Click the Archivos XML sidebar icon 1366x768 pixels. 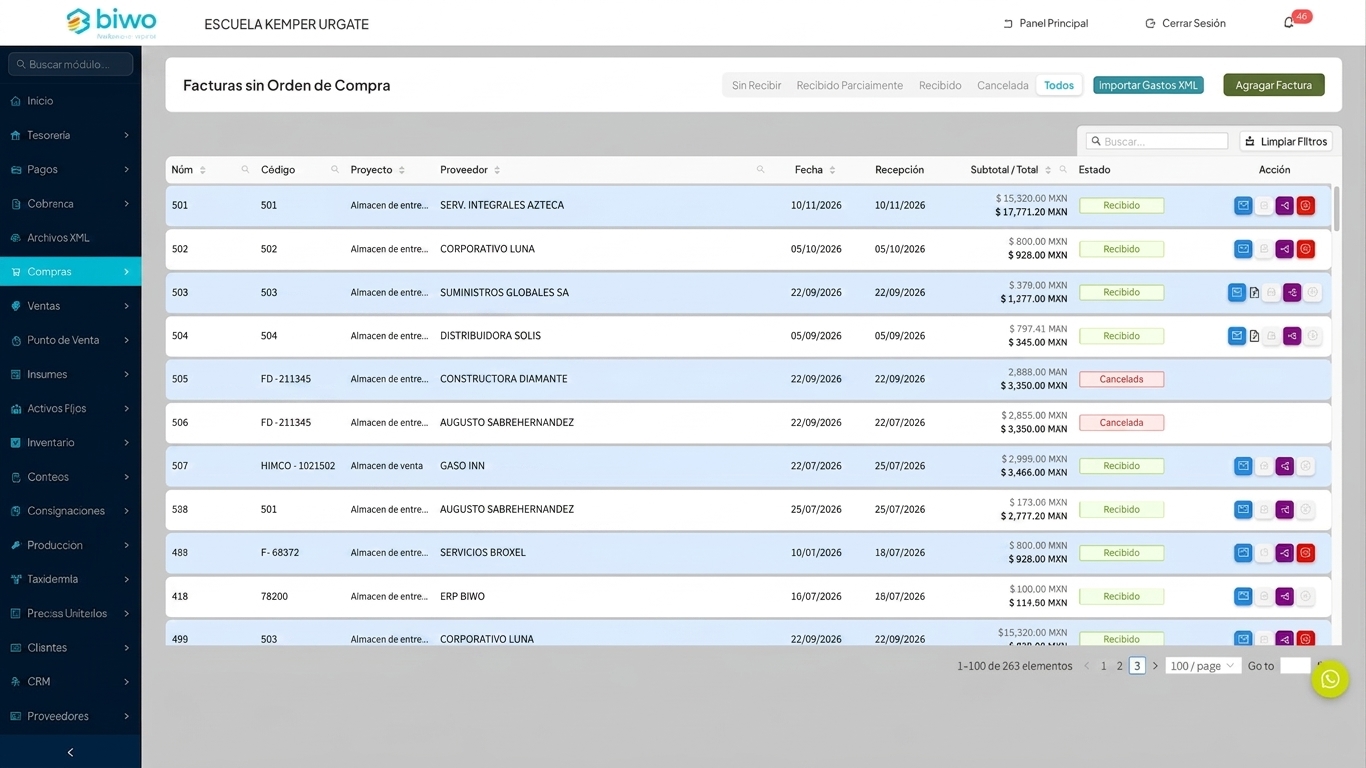(15, 238)
